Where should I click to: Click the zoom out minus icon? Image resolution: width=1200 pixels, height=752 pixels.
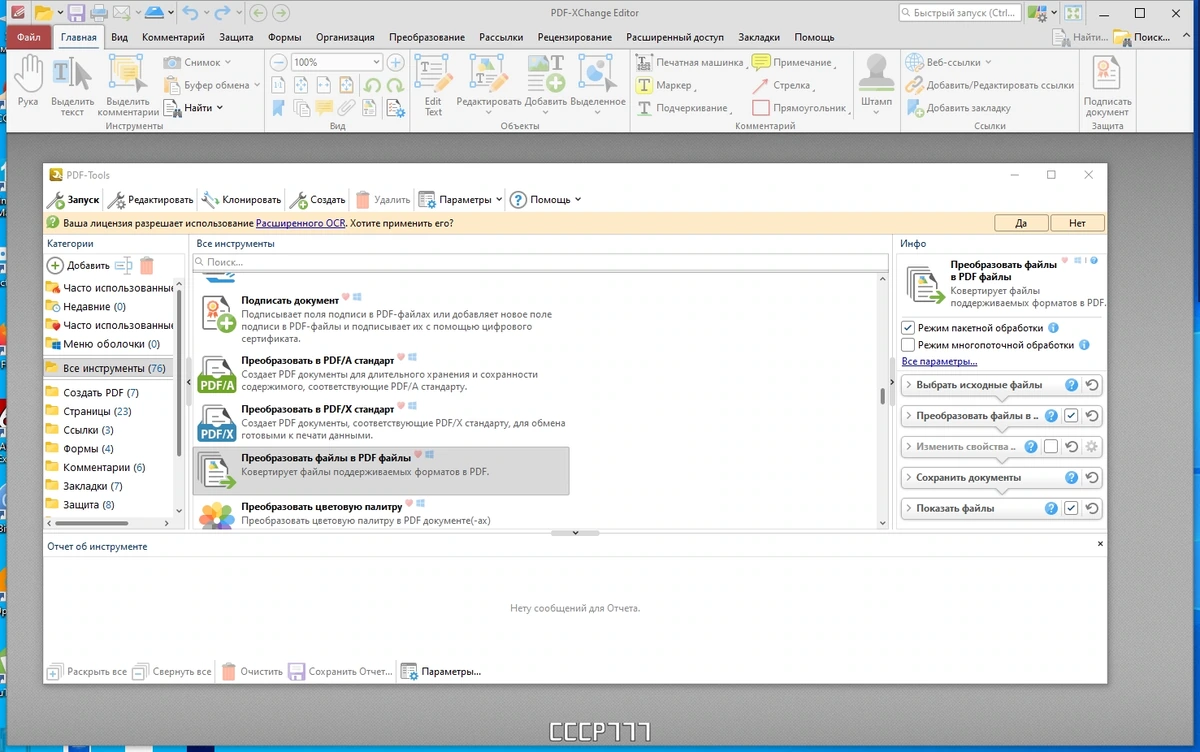279,62
